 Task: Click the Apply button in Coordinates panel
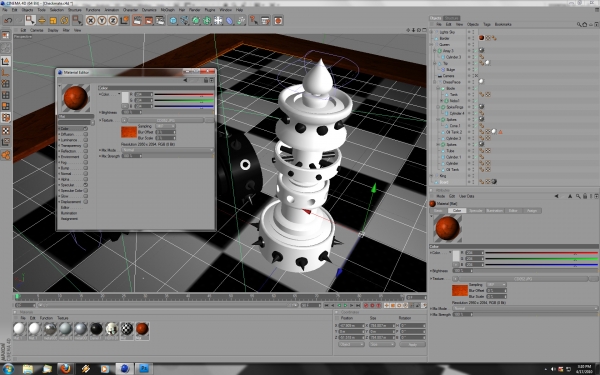pyautogui.click(x=412, y=344)
